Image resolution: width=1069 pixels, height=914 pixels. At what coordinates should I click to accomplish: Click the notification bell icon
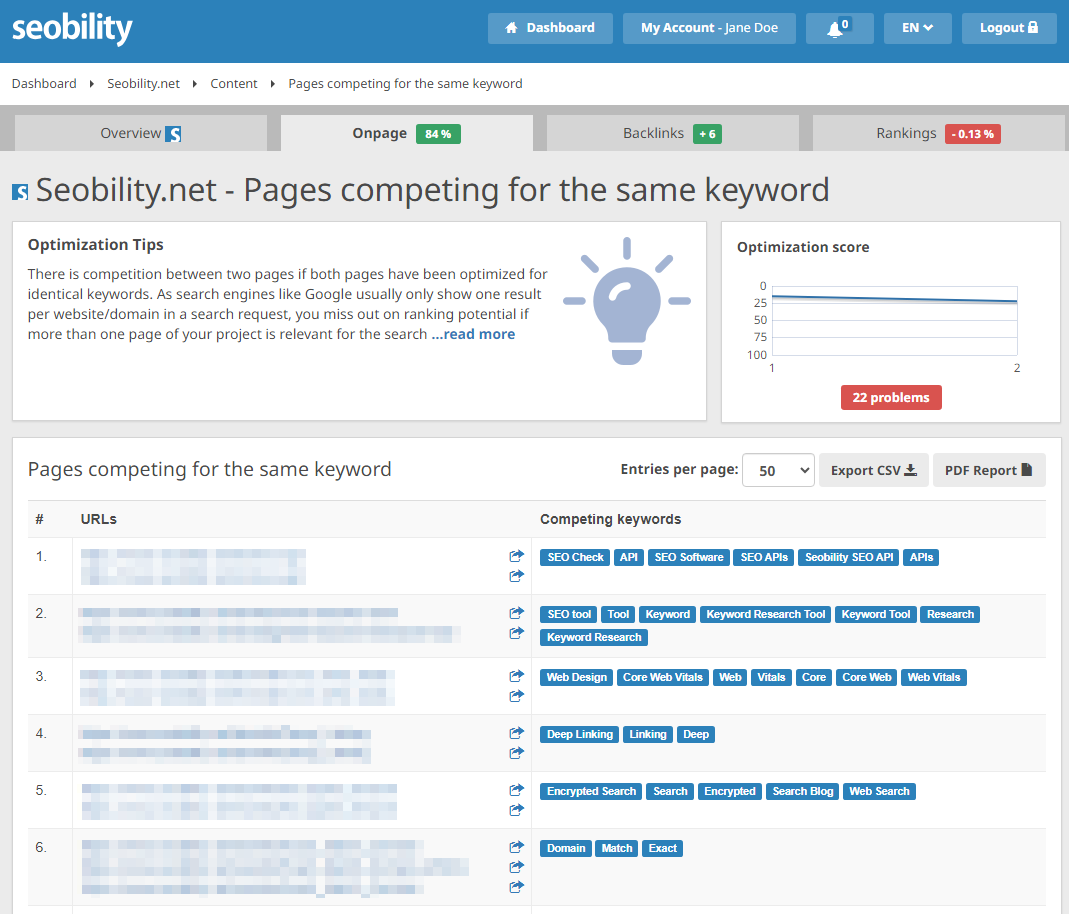834,27
